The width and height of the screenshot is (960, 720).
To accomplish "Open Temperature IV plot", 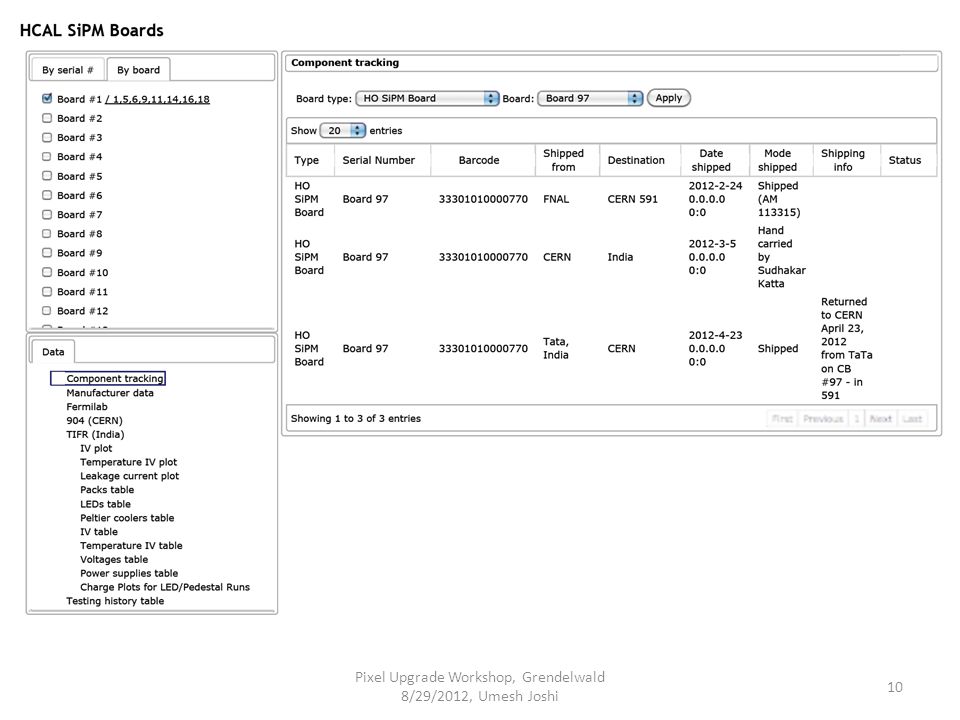I will pyautogui.click(x=129, y=462).
